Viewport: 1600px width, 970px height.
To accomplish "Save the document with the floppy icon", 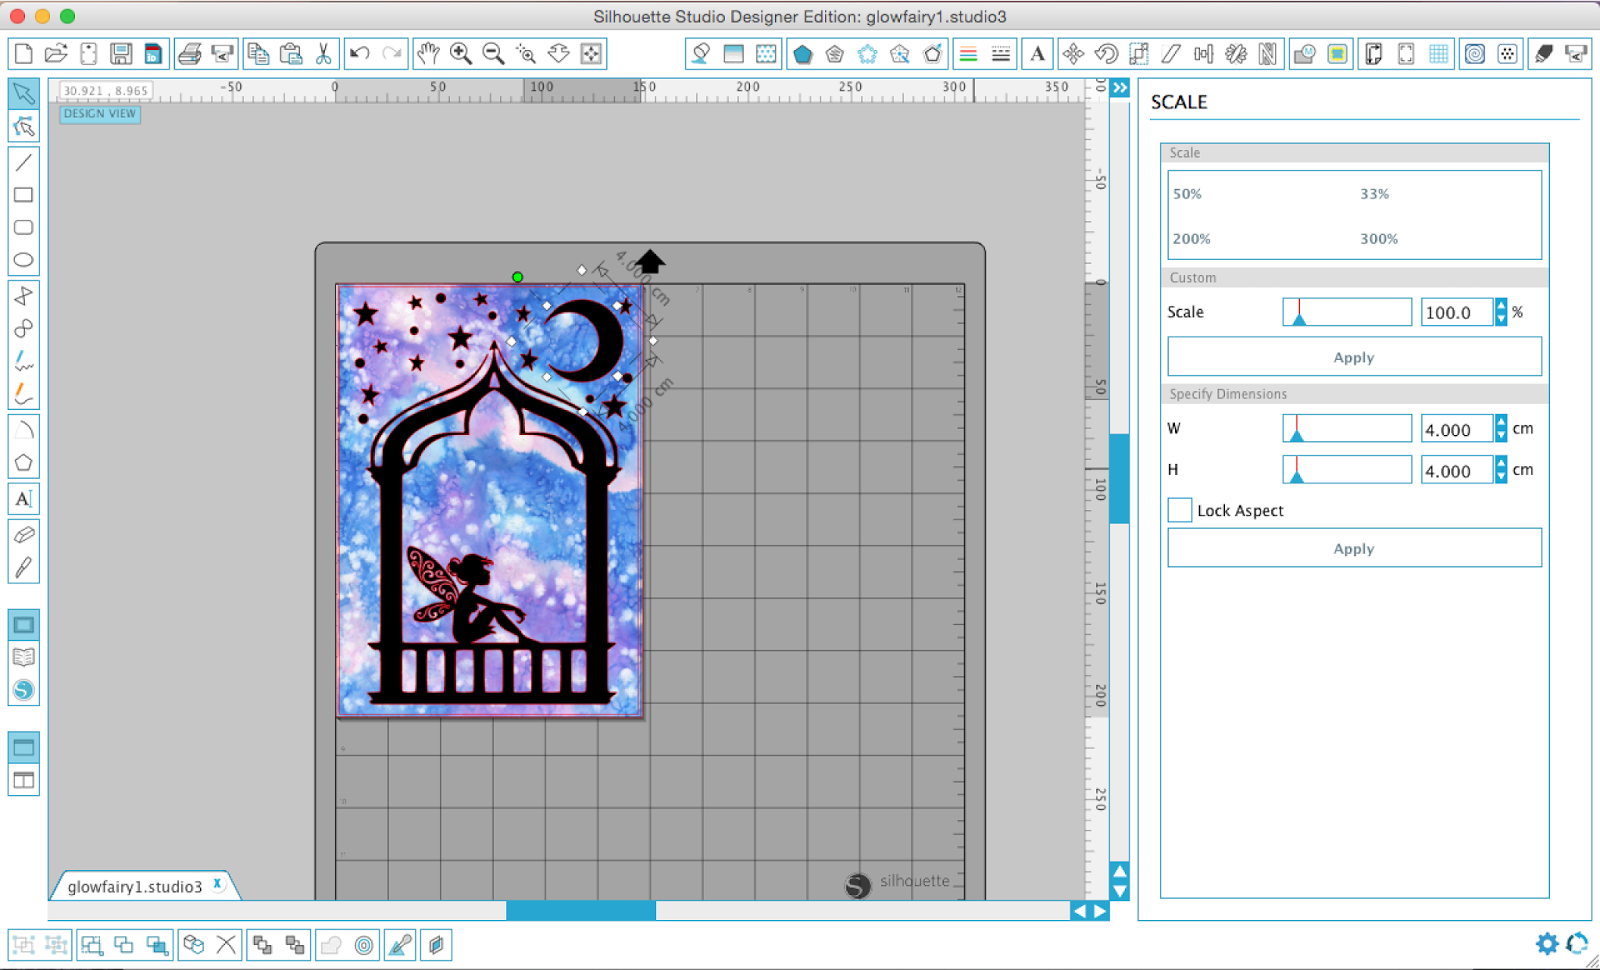I will [x=121, y=54].
